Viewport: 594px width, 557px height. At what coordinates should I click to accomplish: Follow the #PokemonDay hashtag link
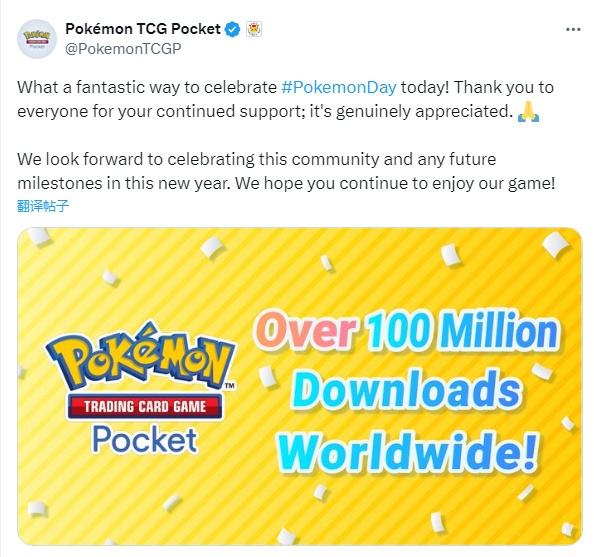click(x=339, y=88)
